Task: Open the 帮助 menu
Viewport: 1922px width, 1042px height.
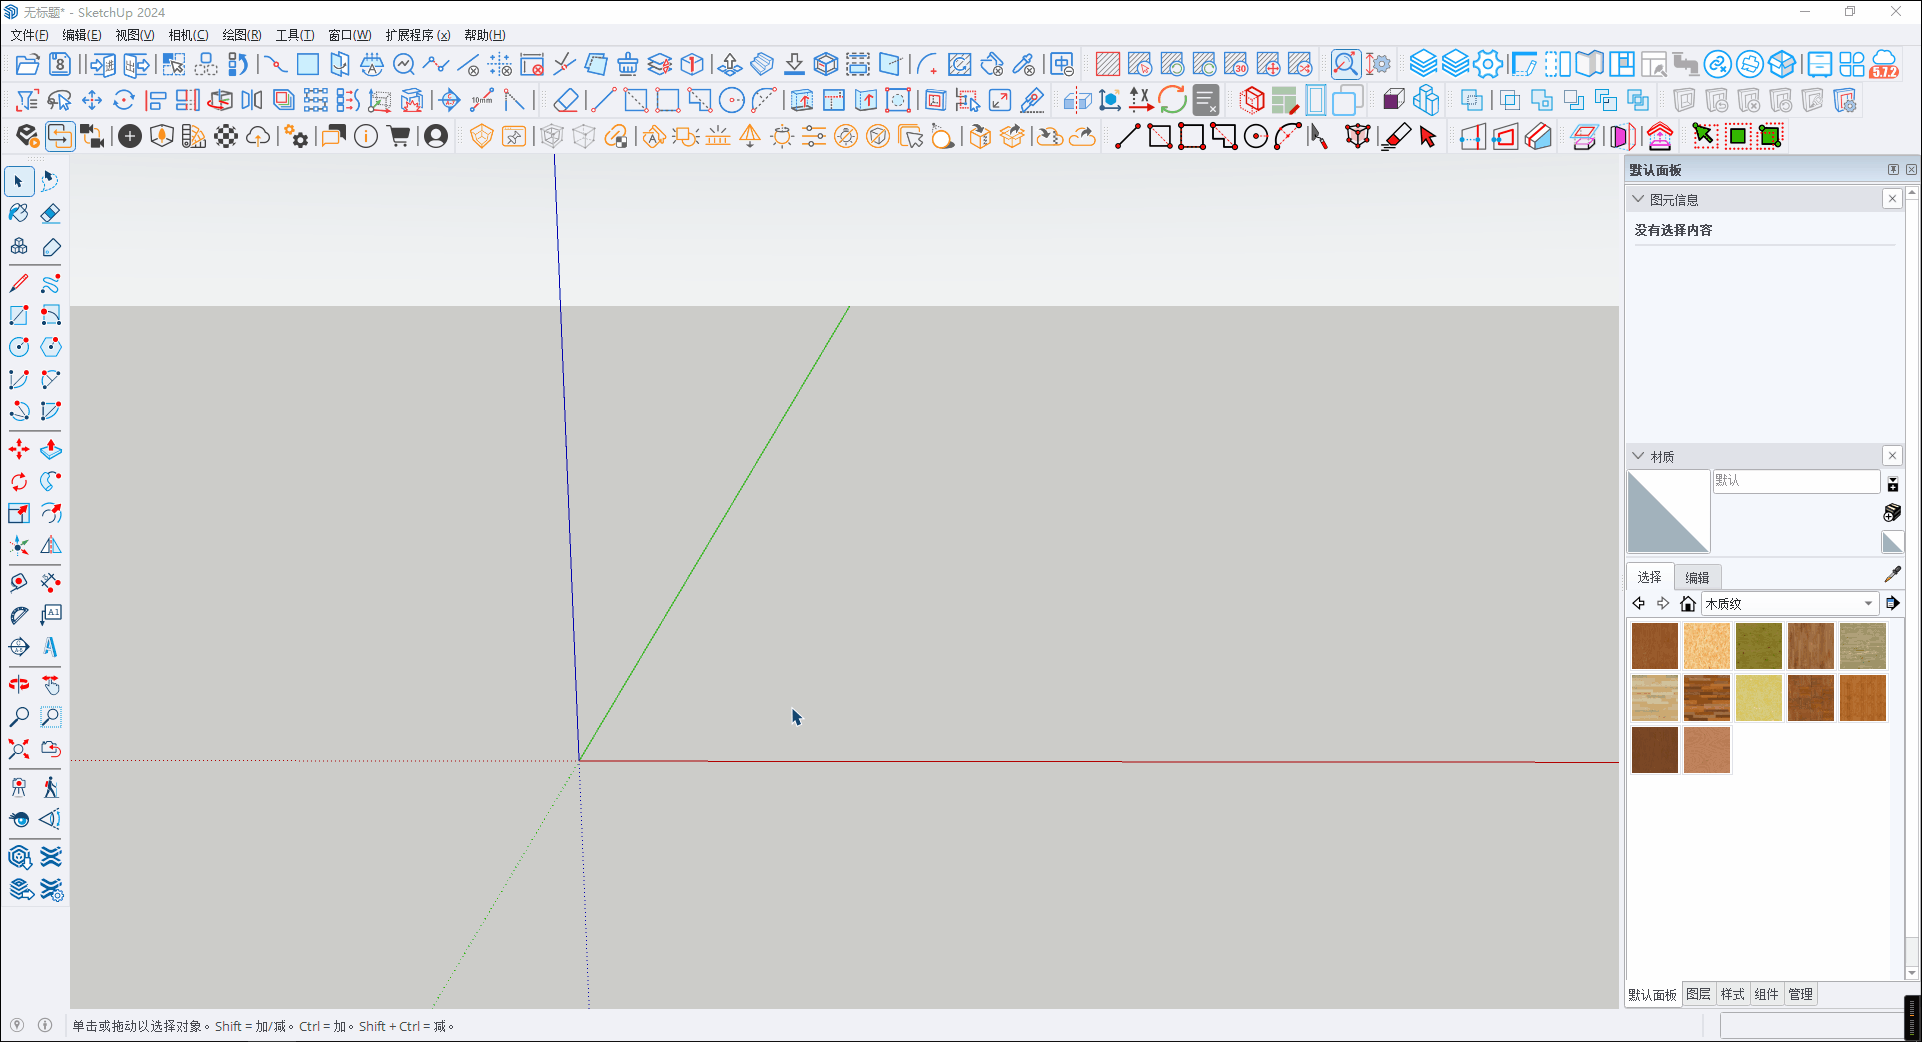Action: click(485, 35)
